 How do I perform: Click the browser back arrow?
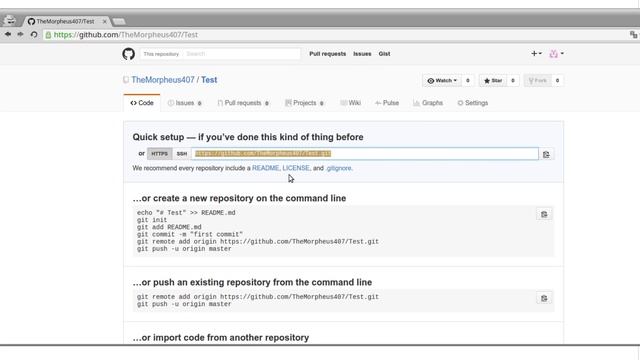click(8, 35)
